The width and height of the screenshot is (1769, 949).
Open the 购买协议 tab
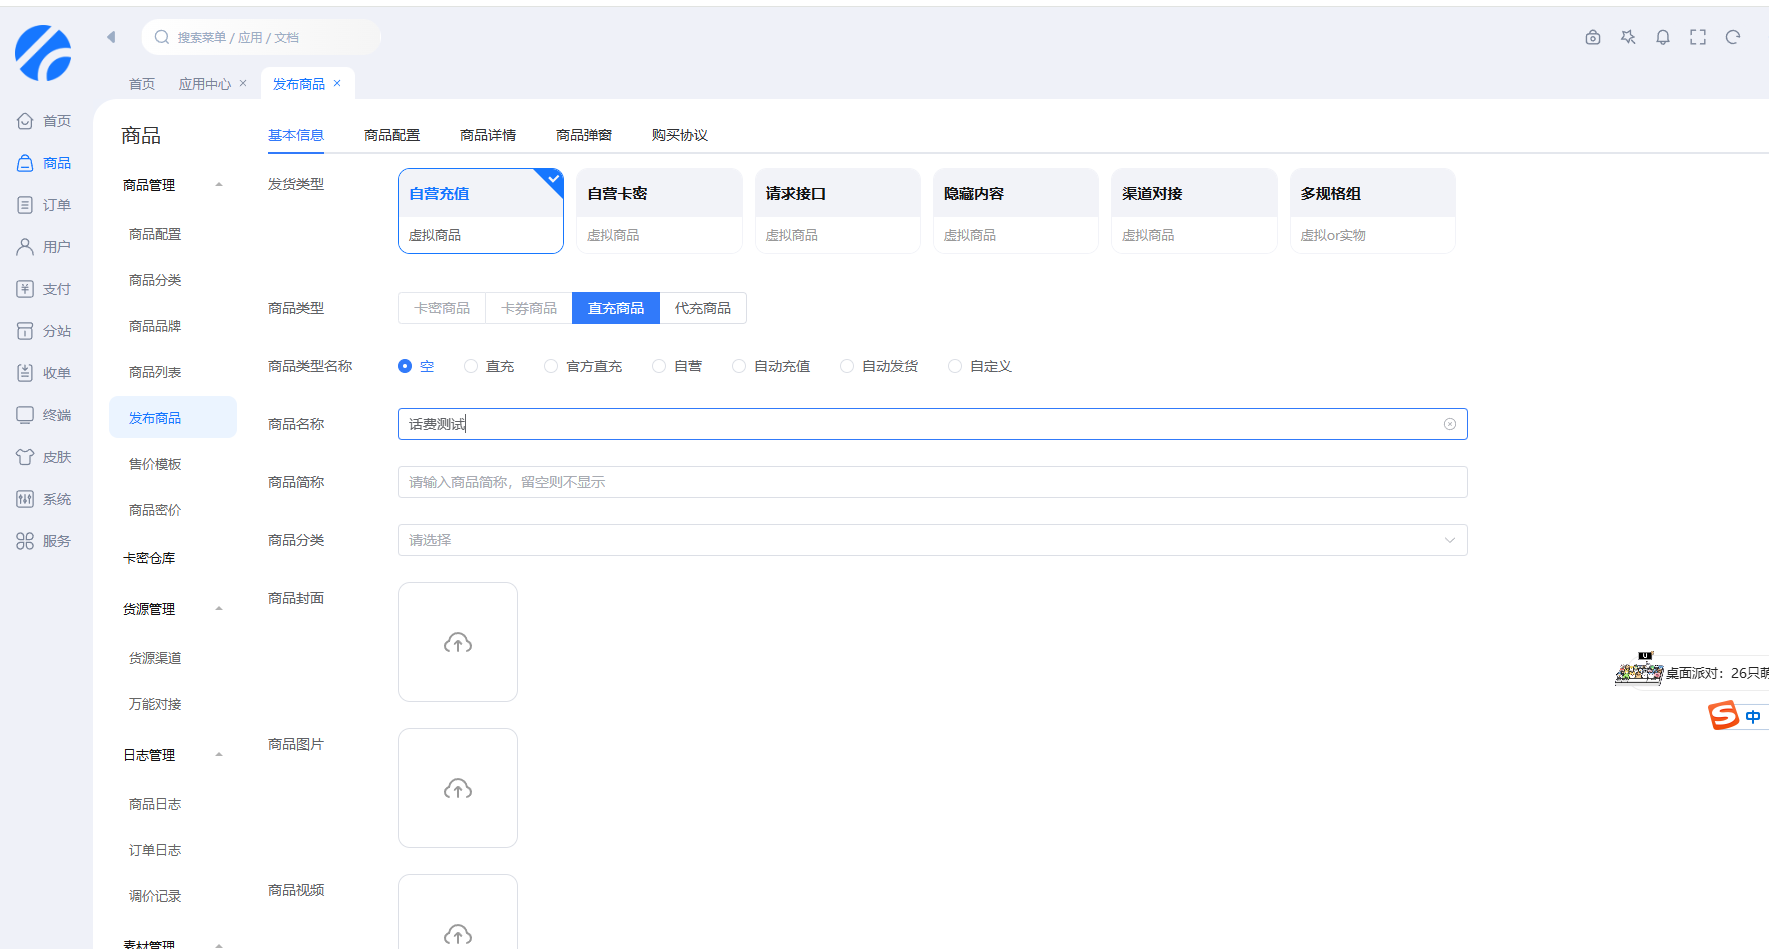pos(679,134)
